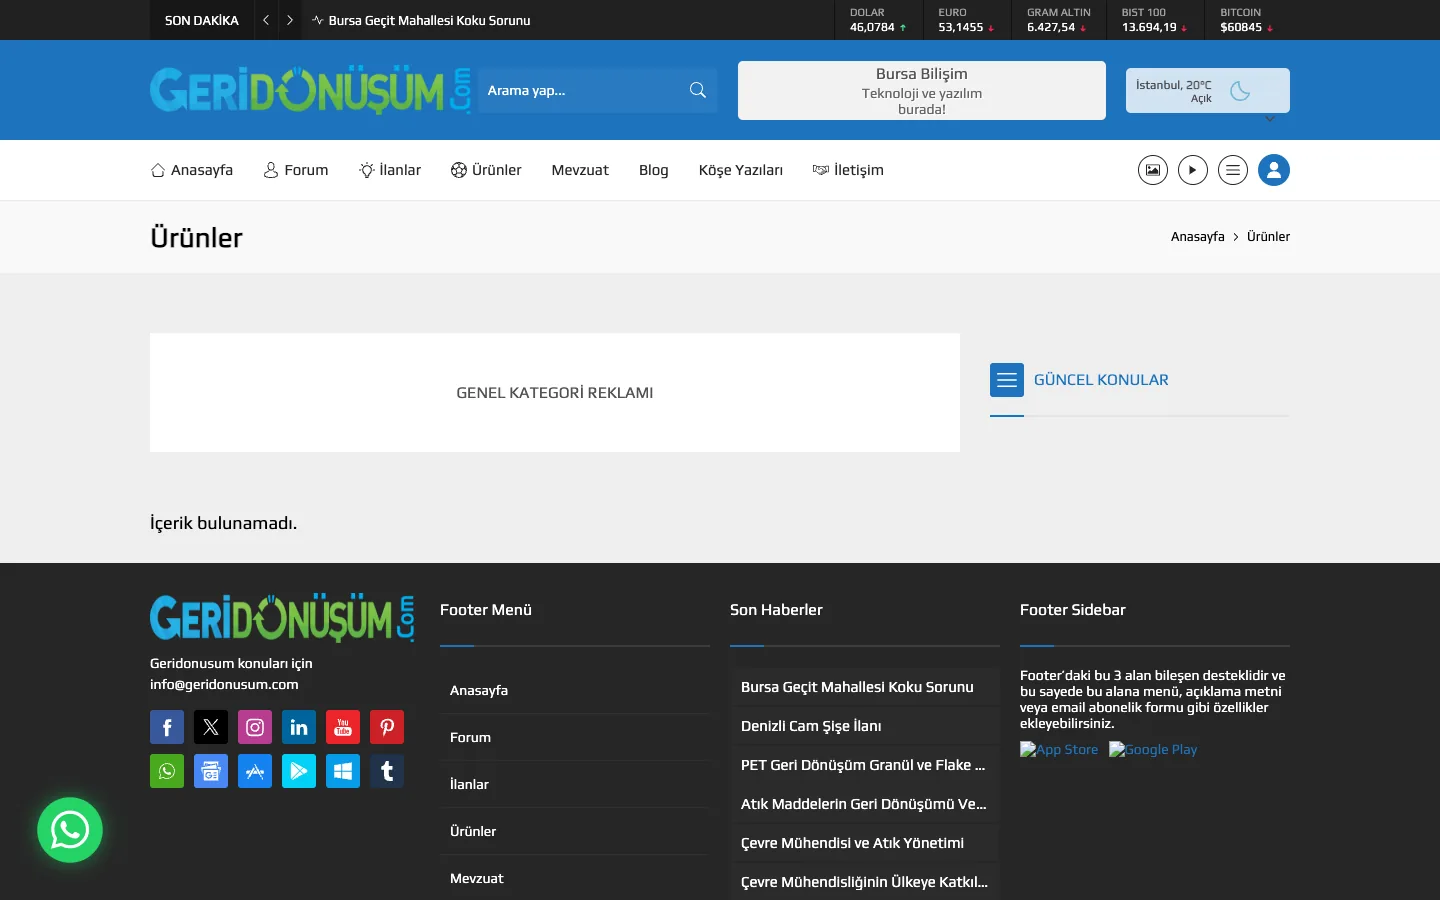Open 'Çevre Mühendisi ve Atık Yönetimi' news link
Image resolution: width=1440 pixels, height=900 pixels.
tap(852, 843)
